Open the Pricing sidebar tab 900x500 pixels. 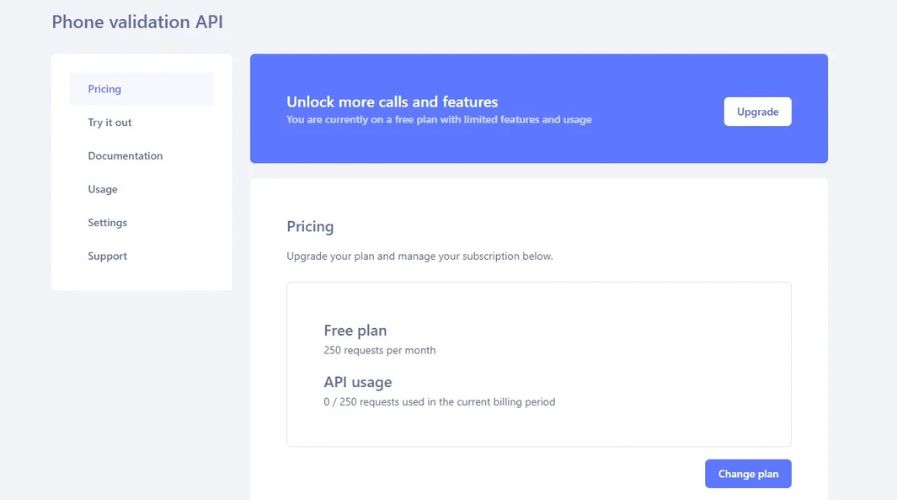pyautogui.click(x=105, y=89)
